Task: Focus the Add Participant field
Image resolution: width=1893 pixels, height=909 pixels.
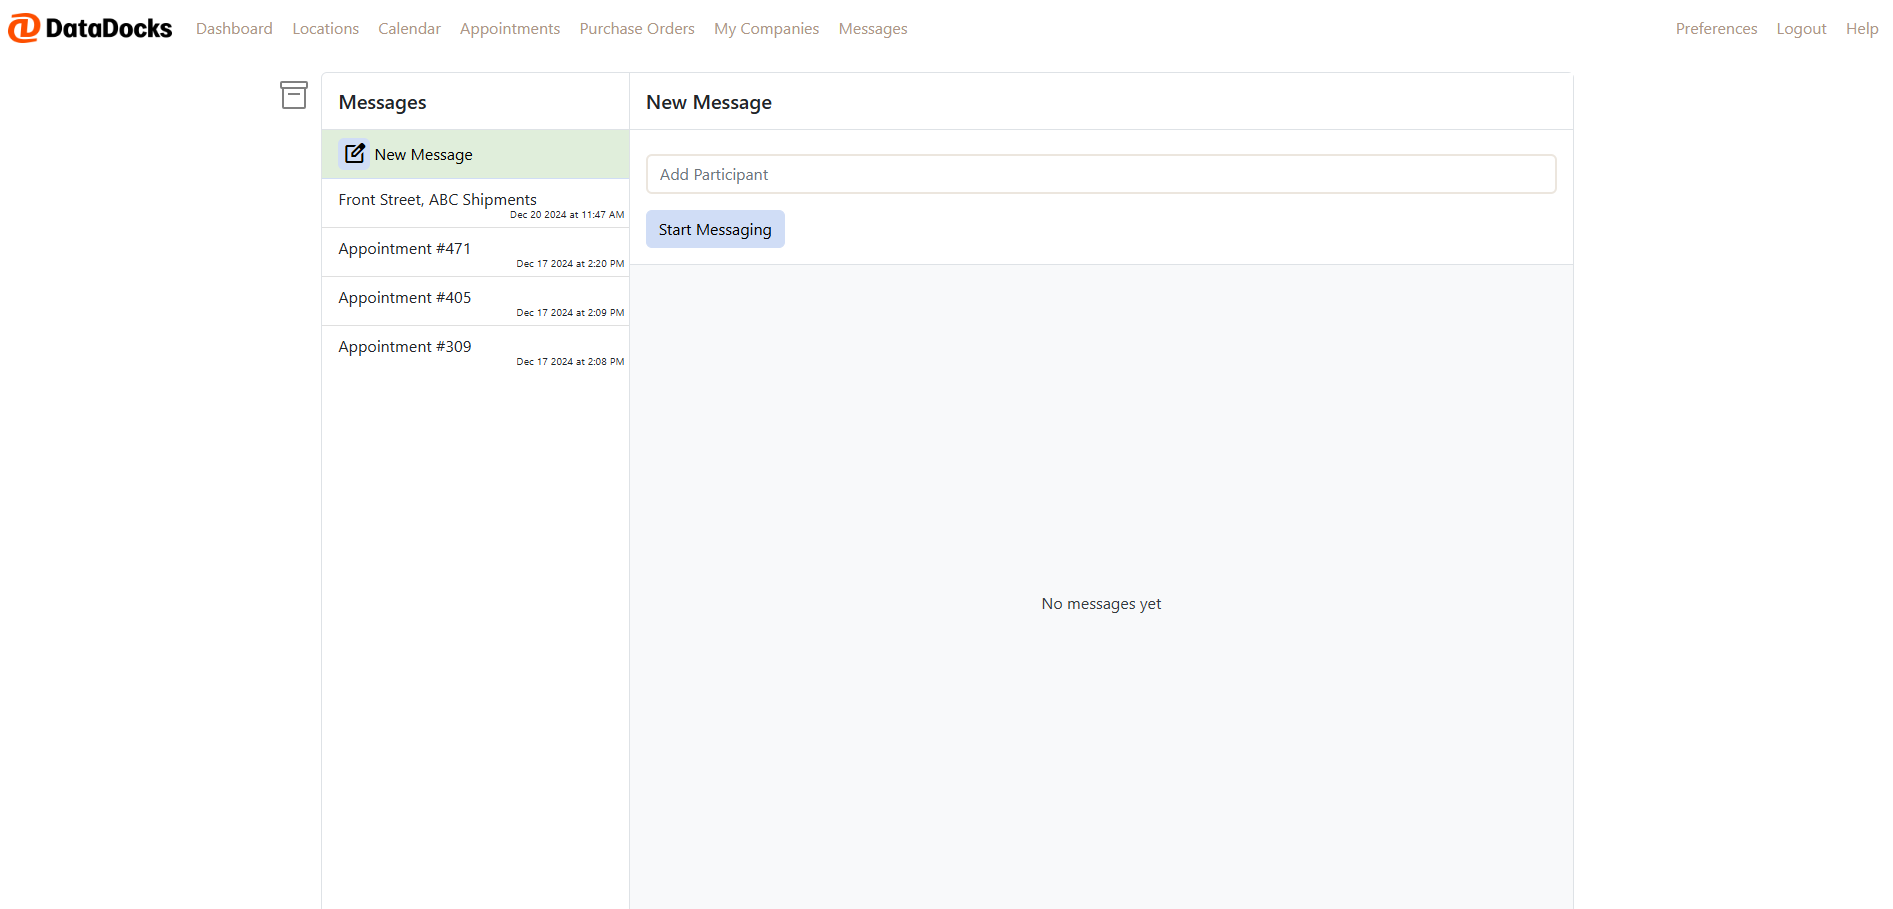Action: point(1101,174)
